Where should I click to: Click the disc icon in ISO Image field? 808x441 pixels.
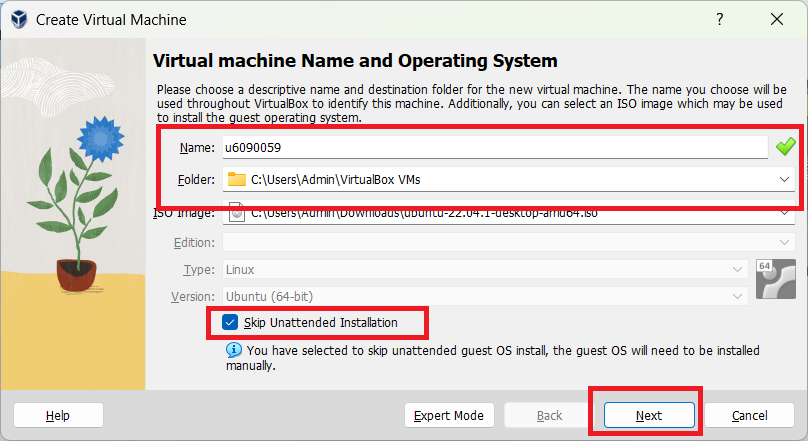(237, 212)
